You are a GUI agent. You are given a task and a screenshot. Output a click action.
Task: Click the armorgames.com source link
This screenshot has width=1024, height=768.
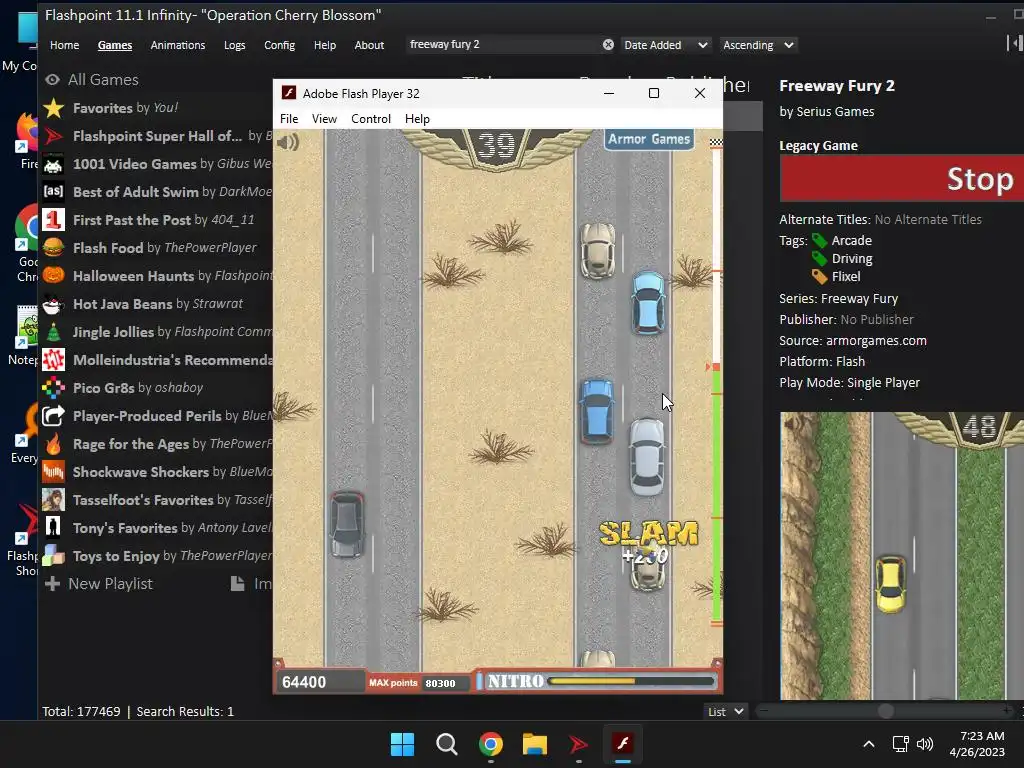tap(876, 340)
